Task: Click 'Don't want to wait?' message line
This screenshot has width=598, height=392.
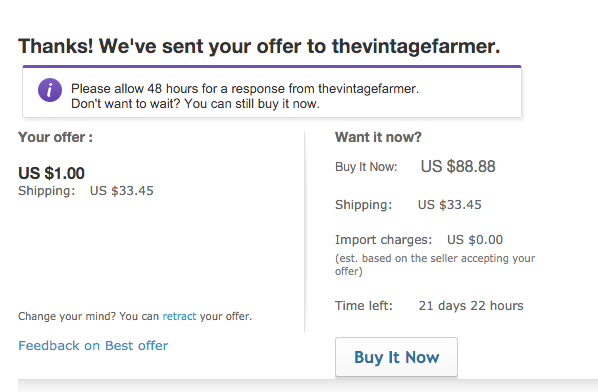Action: [195, 104]
